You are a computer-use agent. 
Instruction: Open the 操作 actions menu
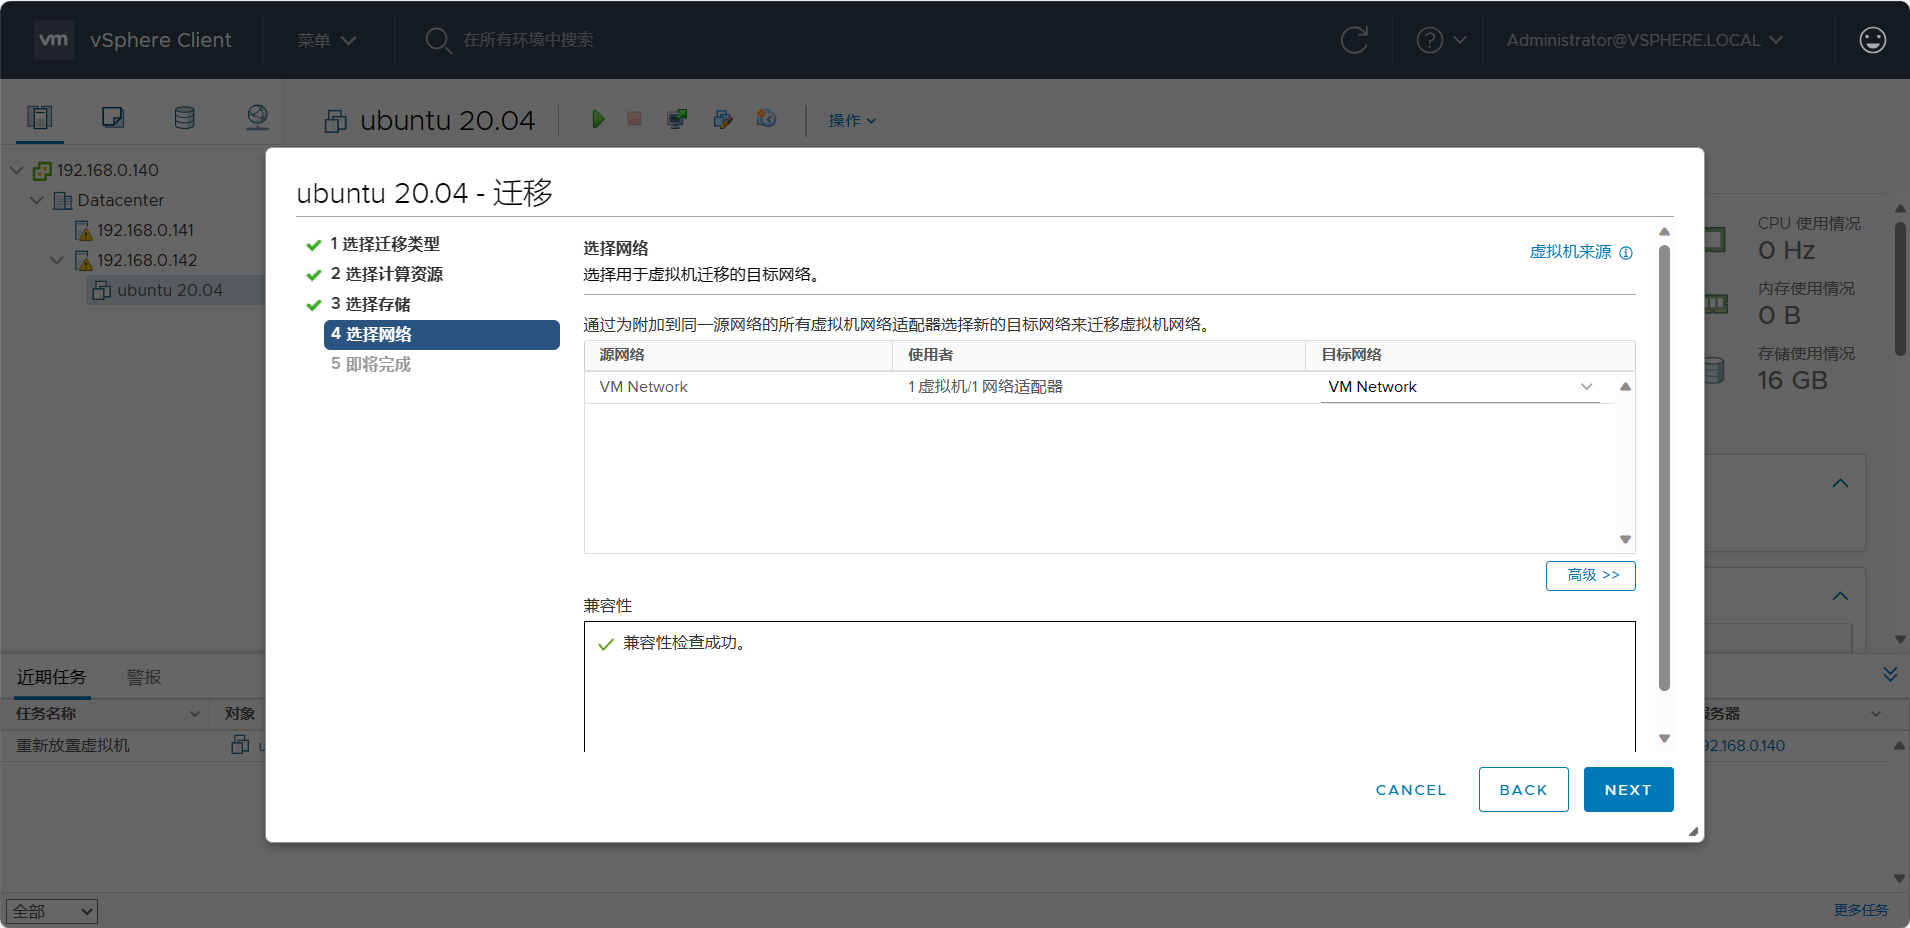point(852,120)
